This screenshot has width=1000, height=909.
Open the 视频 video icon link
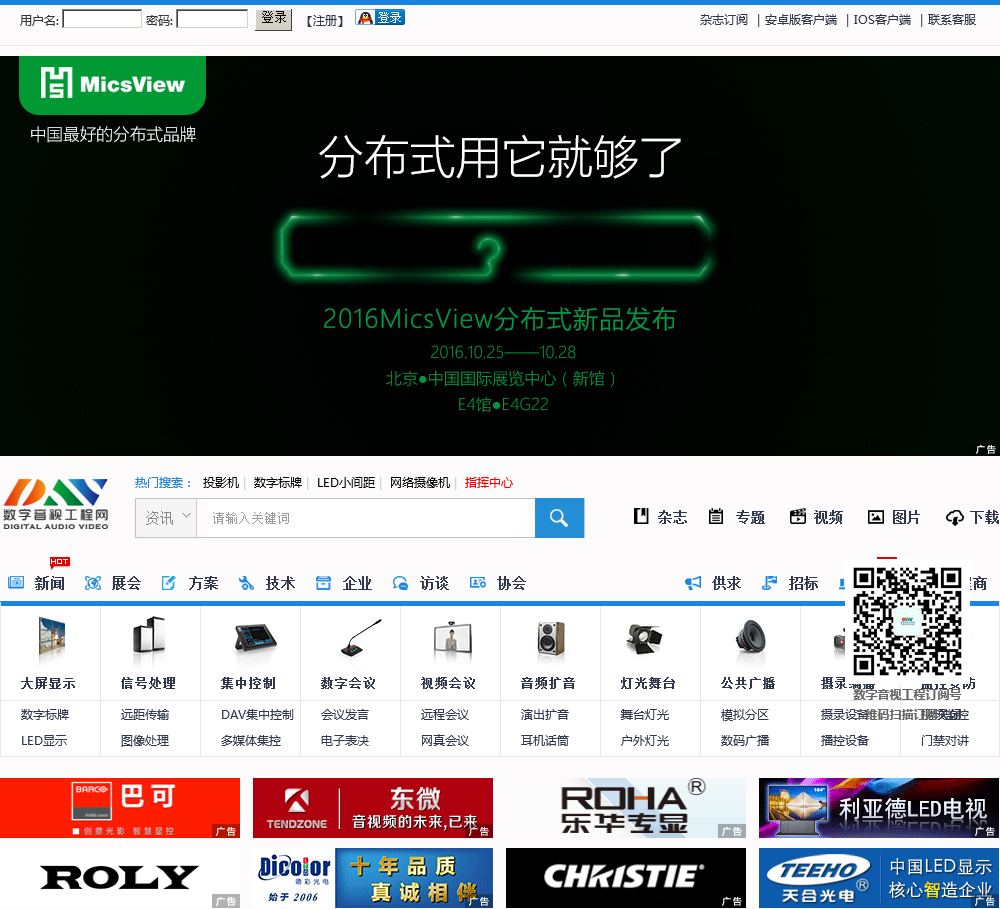coord(816,517)
